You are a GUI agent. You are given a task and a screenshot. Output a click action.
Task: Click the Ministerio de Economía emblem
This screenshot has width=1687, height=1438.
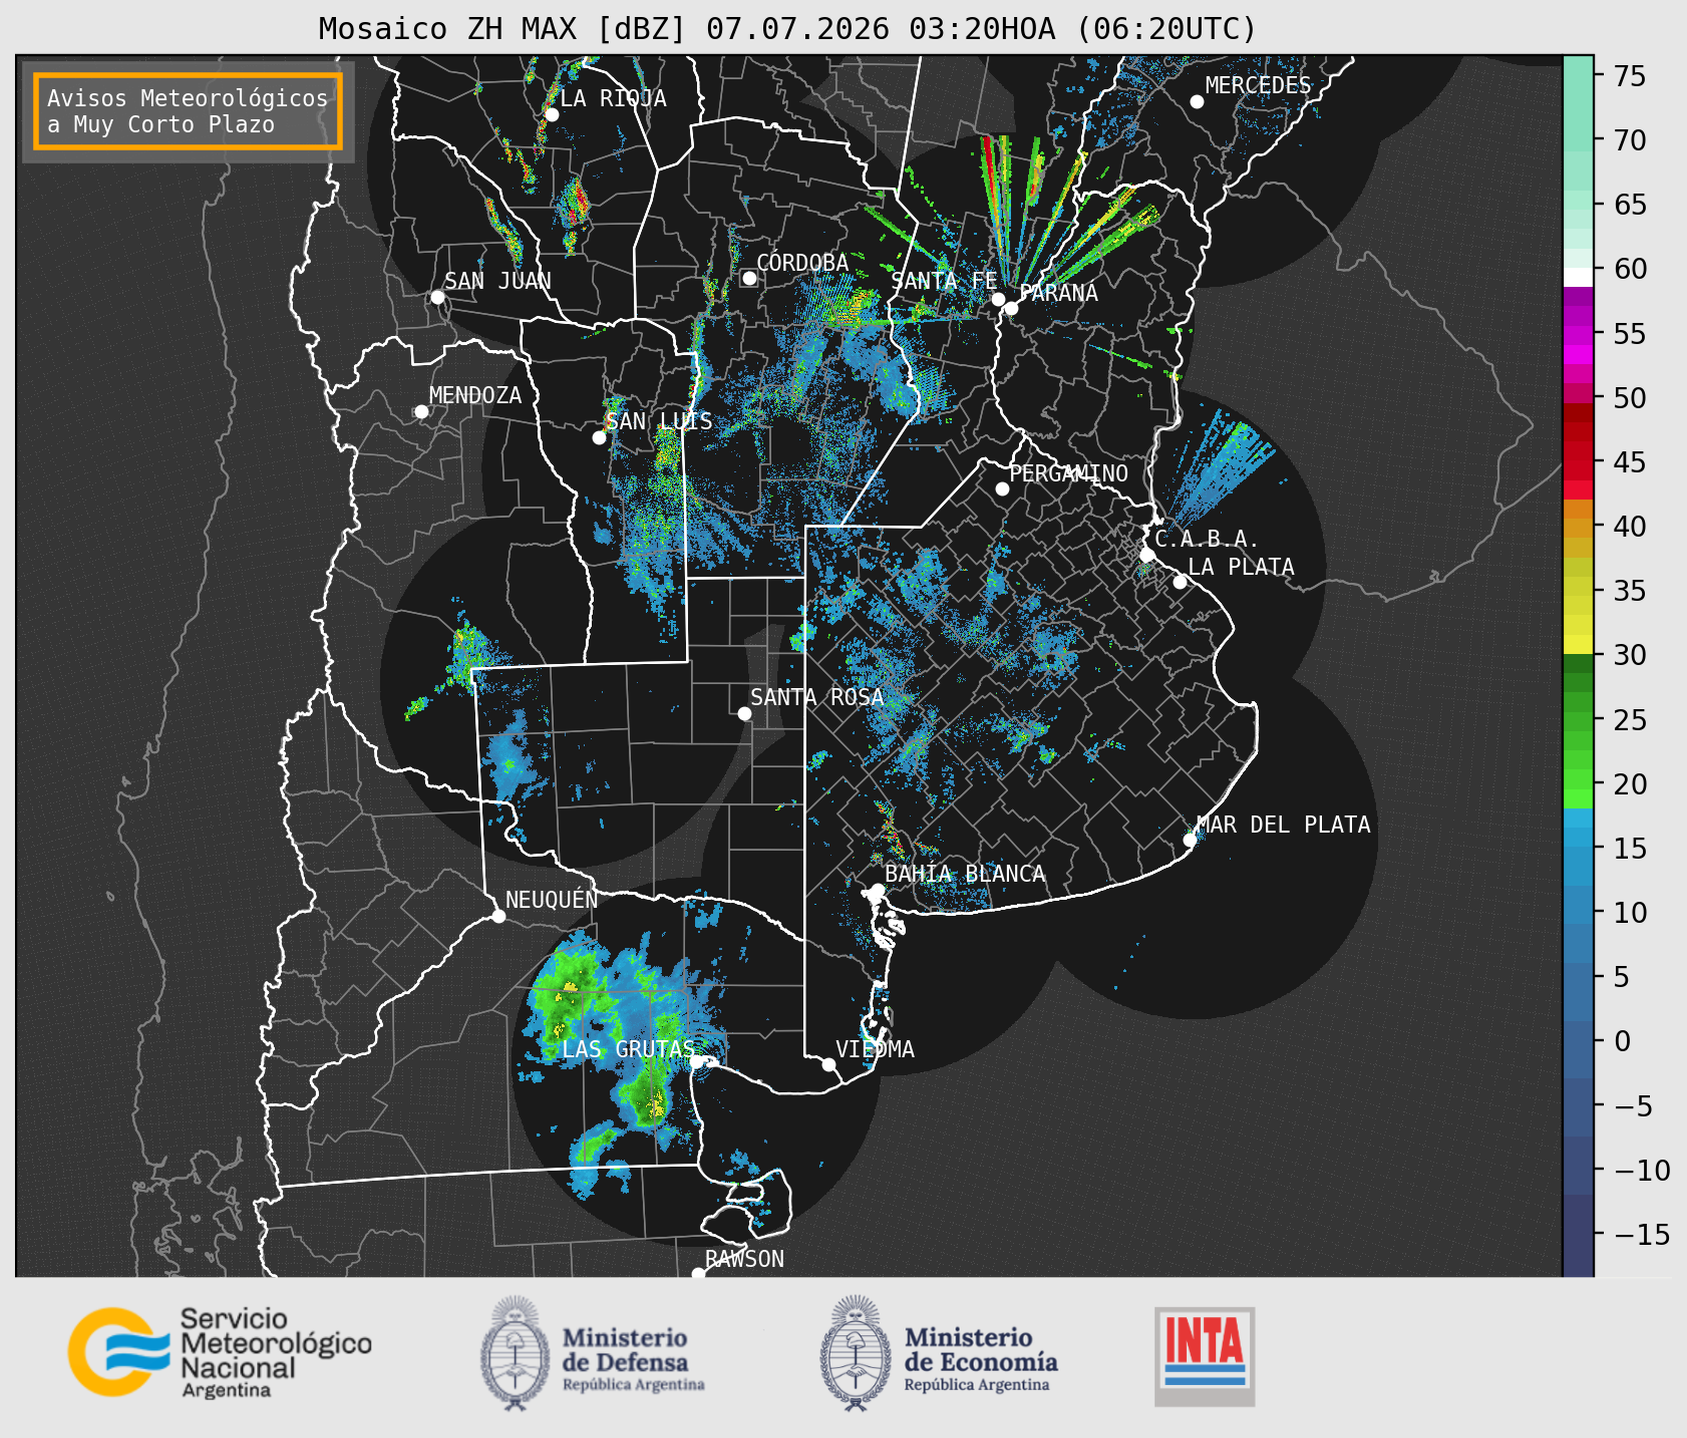854,1353
